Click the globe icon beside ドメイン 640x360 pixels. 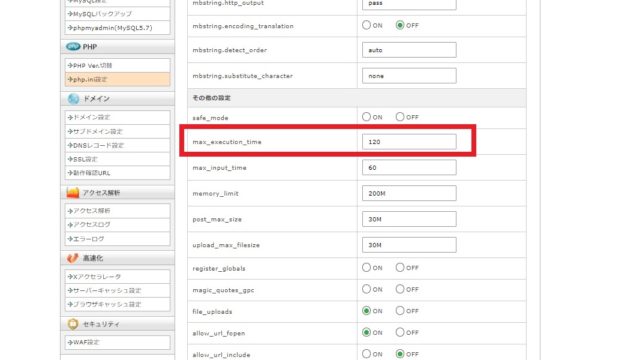tap(73, 99)
